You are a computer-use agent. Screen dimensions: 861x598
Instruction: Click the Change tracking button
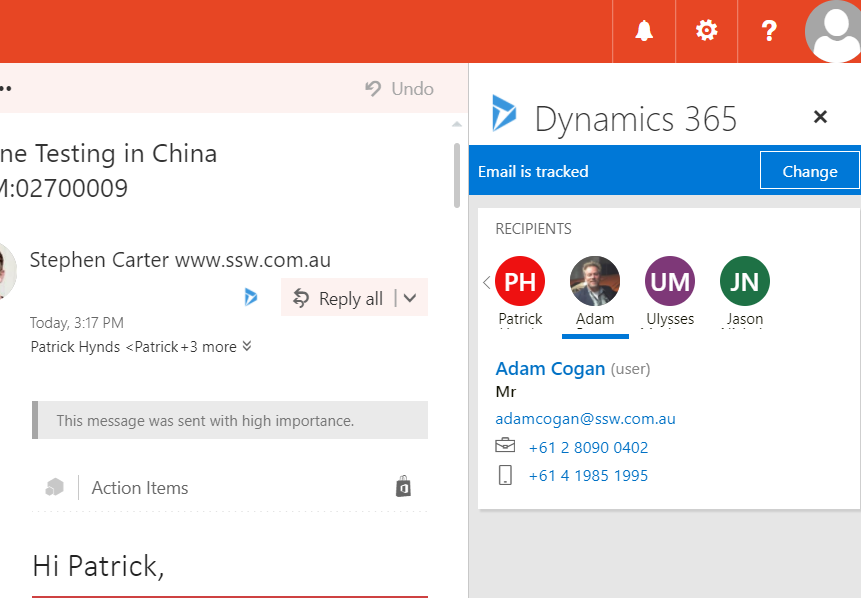click(x=809, y=171)
